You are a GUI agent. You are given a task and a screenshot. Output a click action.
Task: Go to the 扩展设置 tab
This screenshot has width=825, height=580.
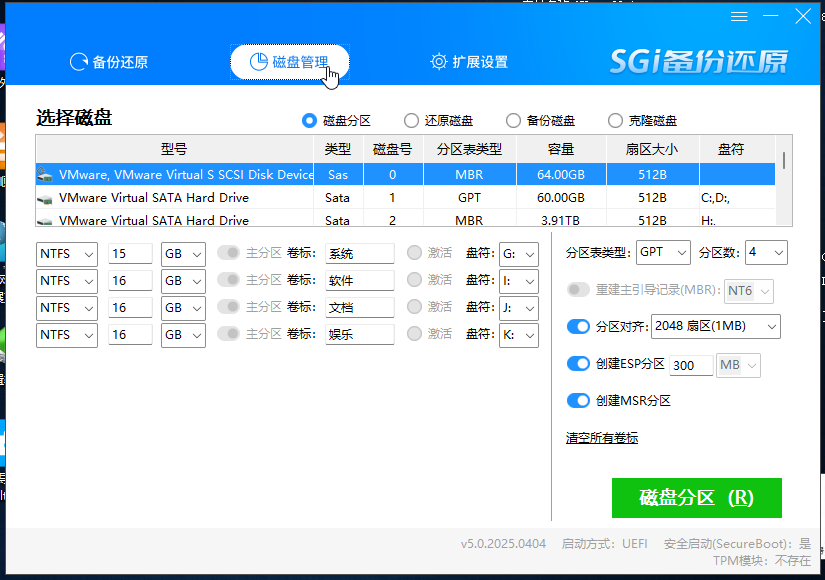pos(469,62)
